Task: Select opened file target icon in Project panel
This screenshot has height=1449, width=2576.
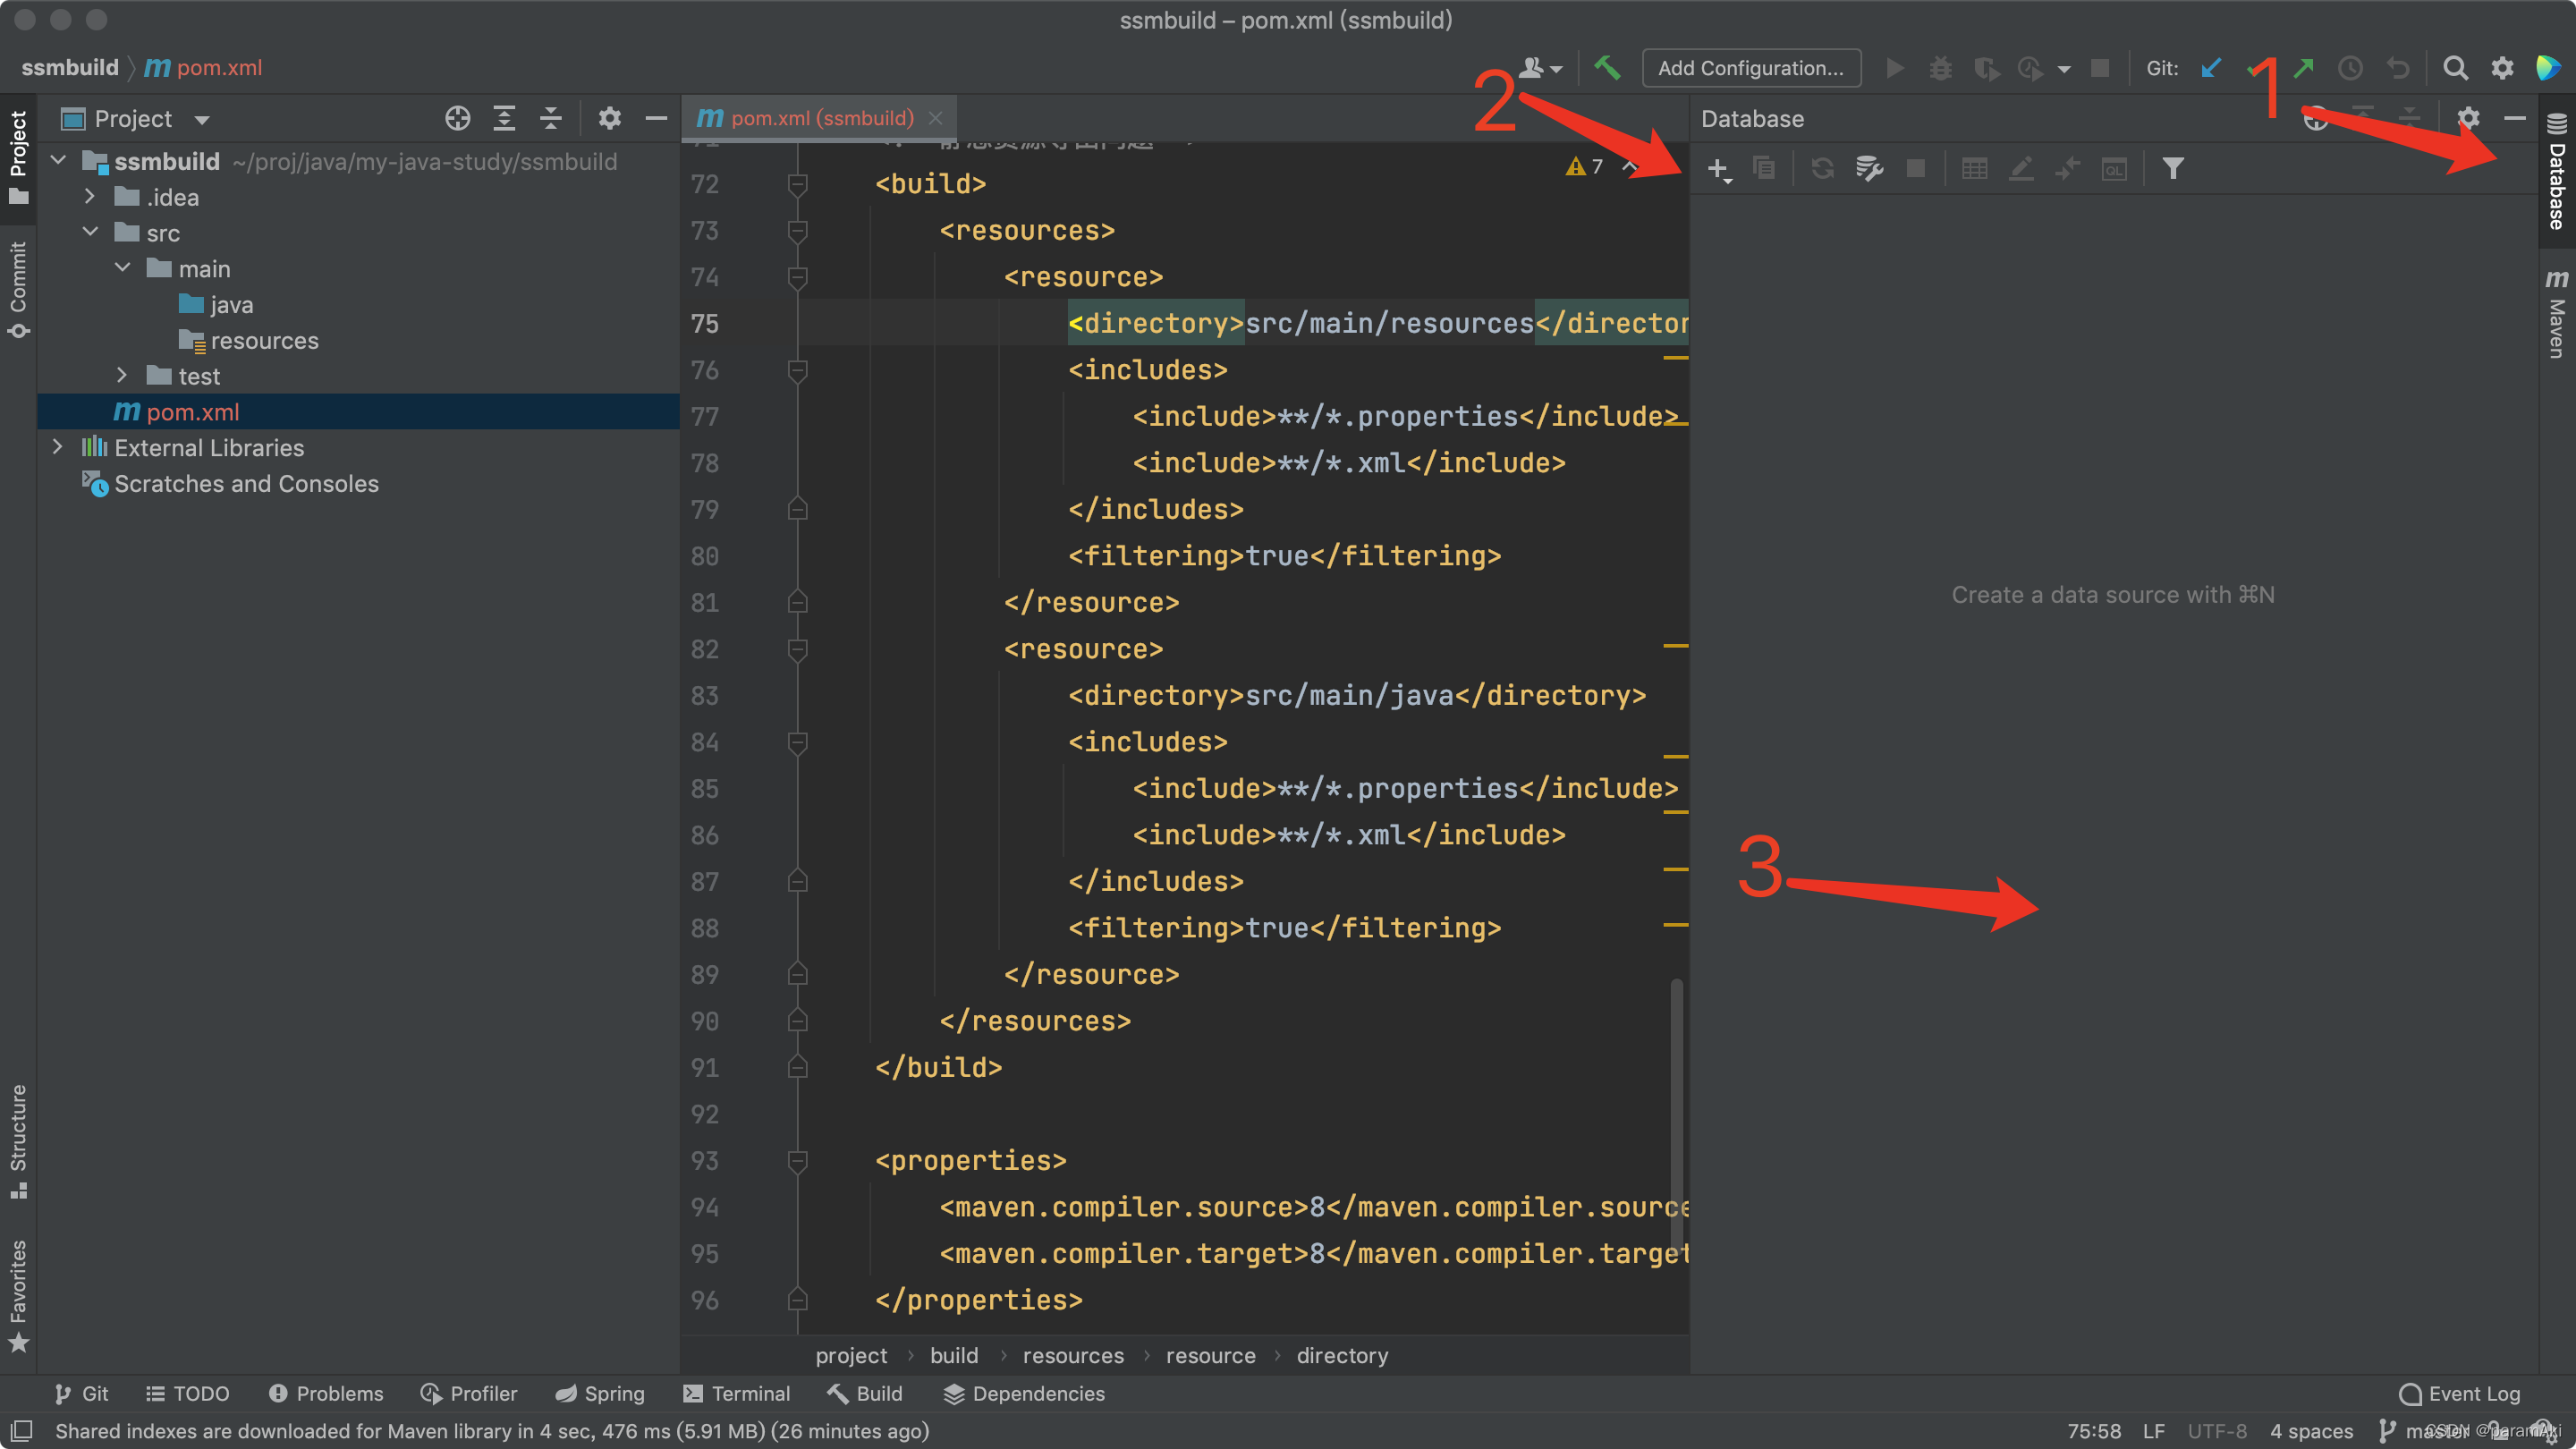Action: (x=457, y=119)
